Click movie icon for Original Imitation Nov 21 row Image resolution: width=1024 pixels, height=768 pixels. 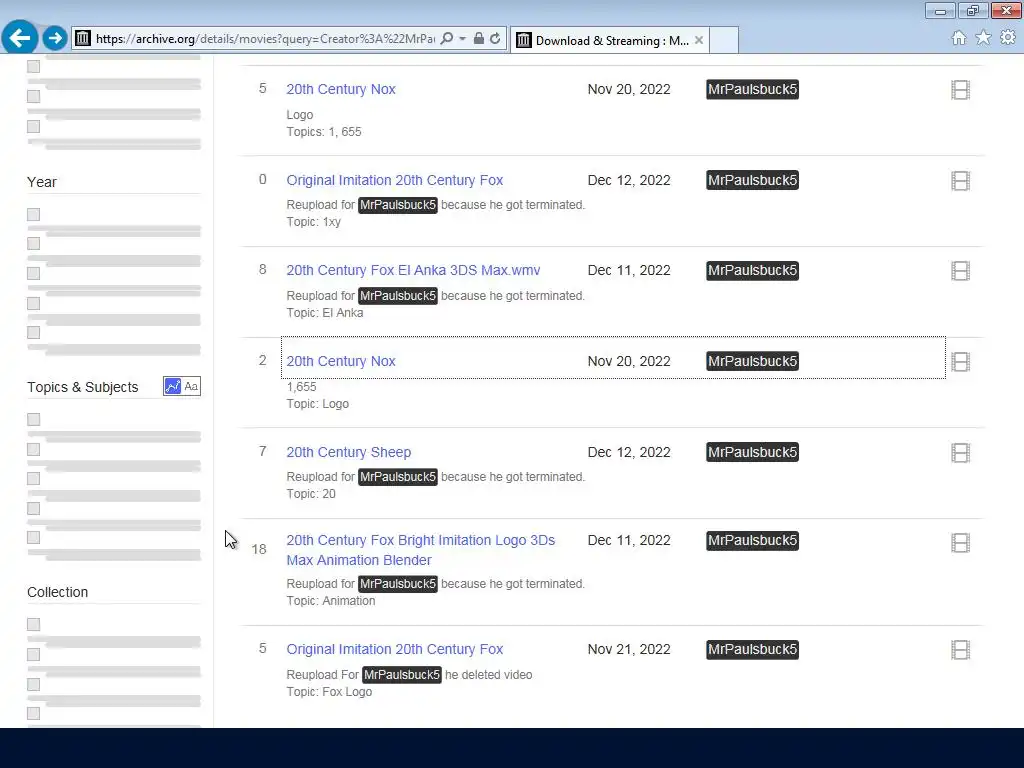(x=960, y=650)
